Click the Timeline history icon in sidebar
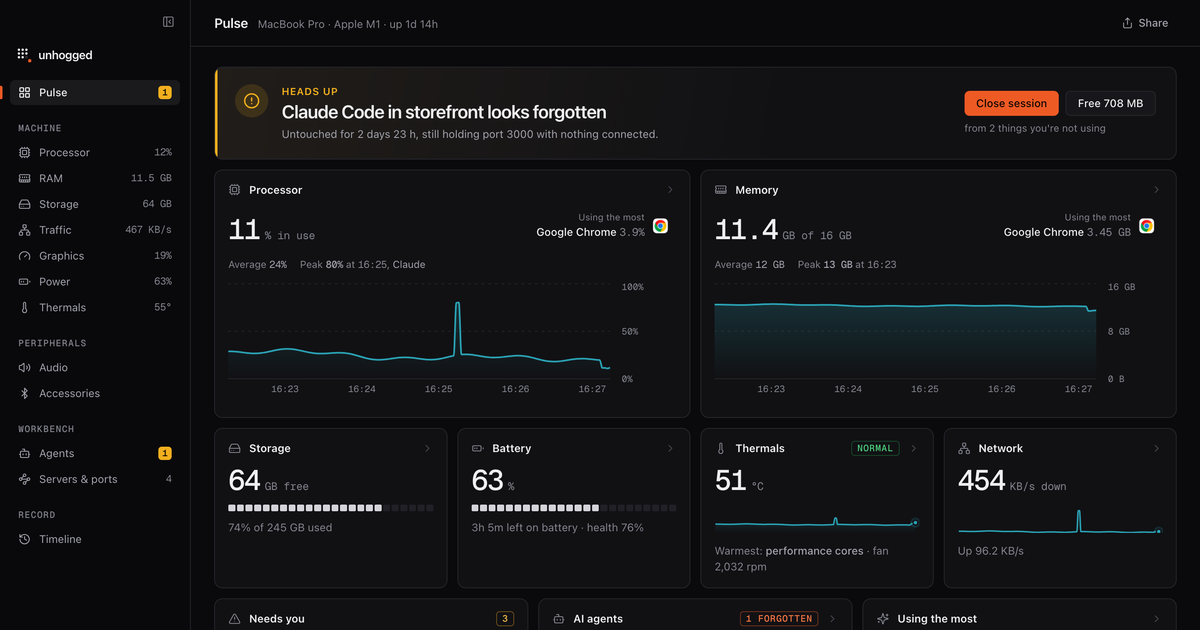 coord(25,540)
